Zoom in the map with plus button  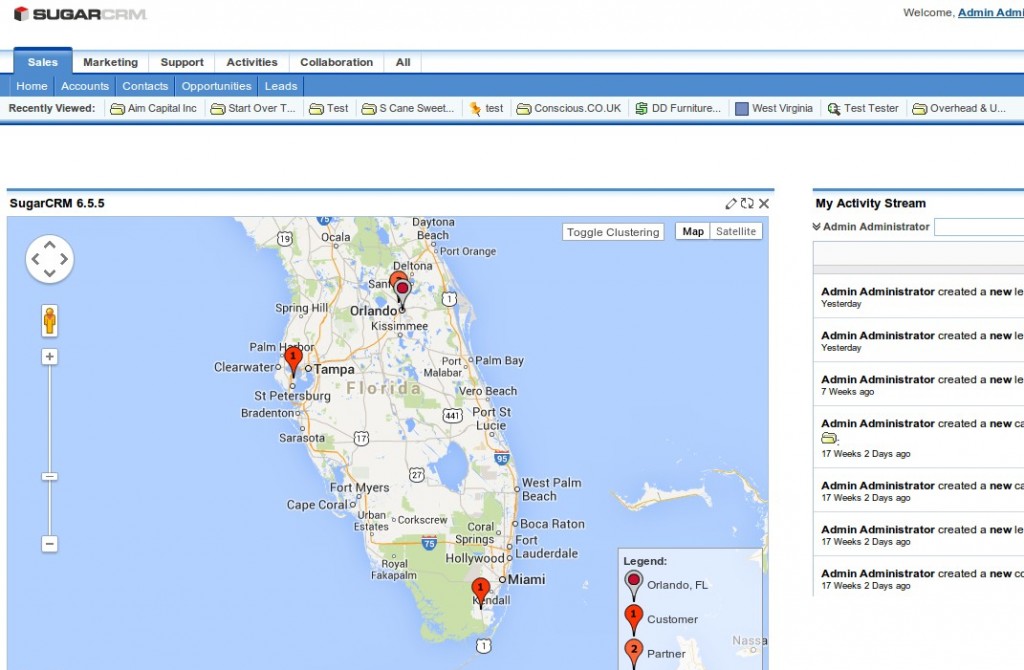(50, 357)
